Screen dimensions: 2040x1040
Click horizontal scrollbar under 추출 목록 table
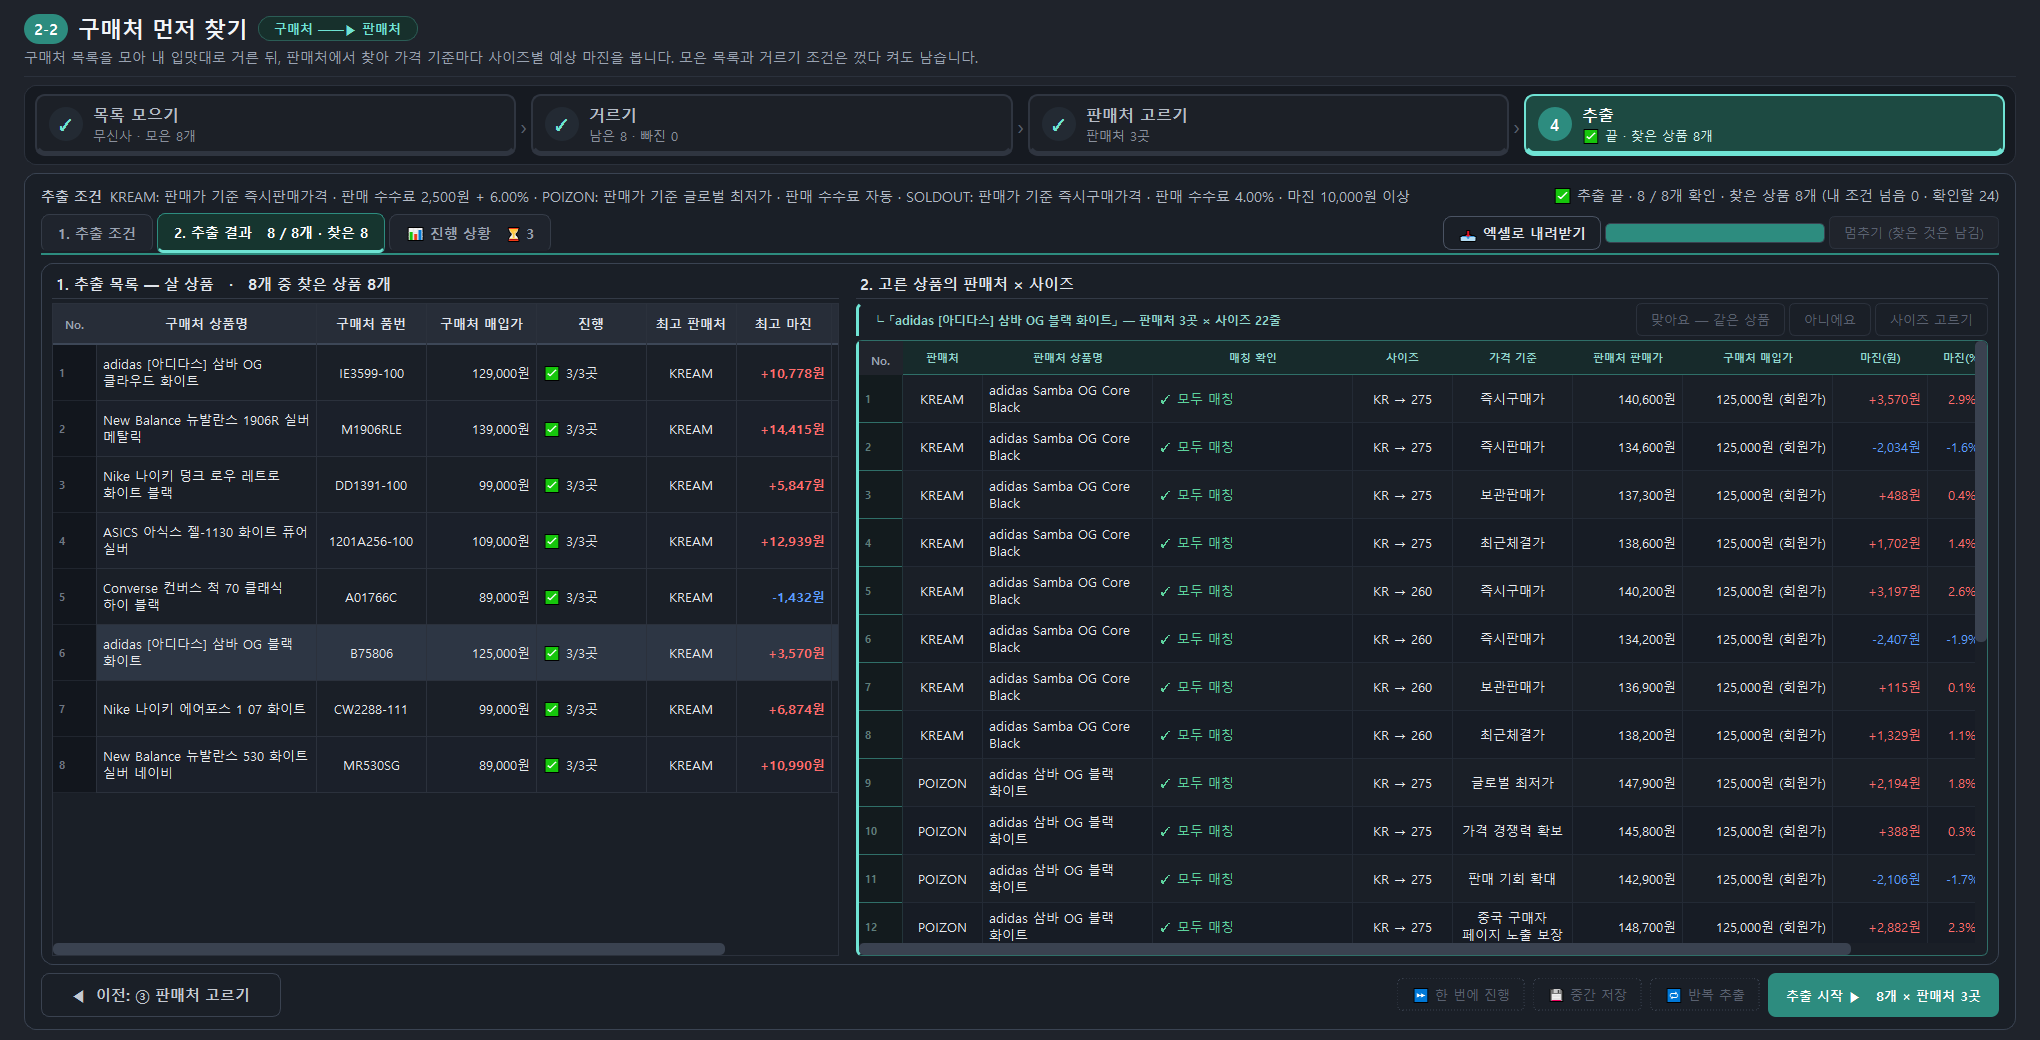(x=388, y=949)
